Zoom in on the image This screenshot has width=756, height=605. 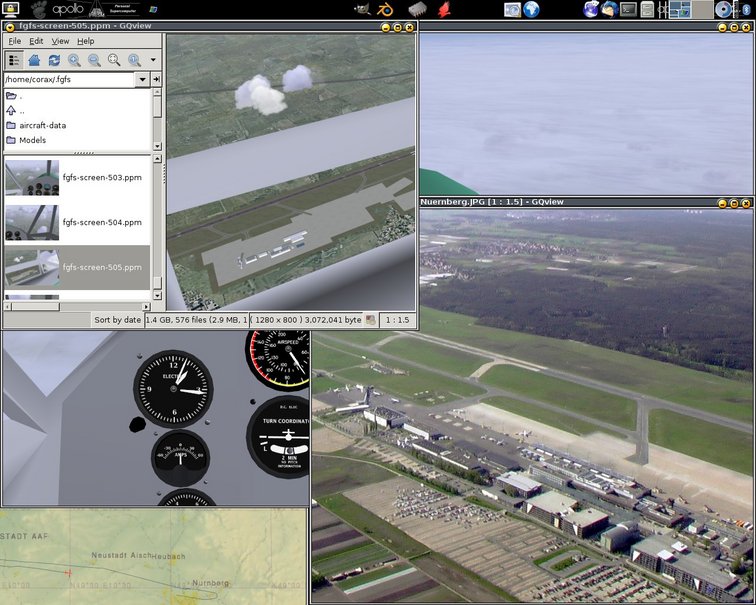[x=74, y=60]
